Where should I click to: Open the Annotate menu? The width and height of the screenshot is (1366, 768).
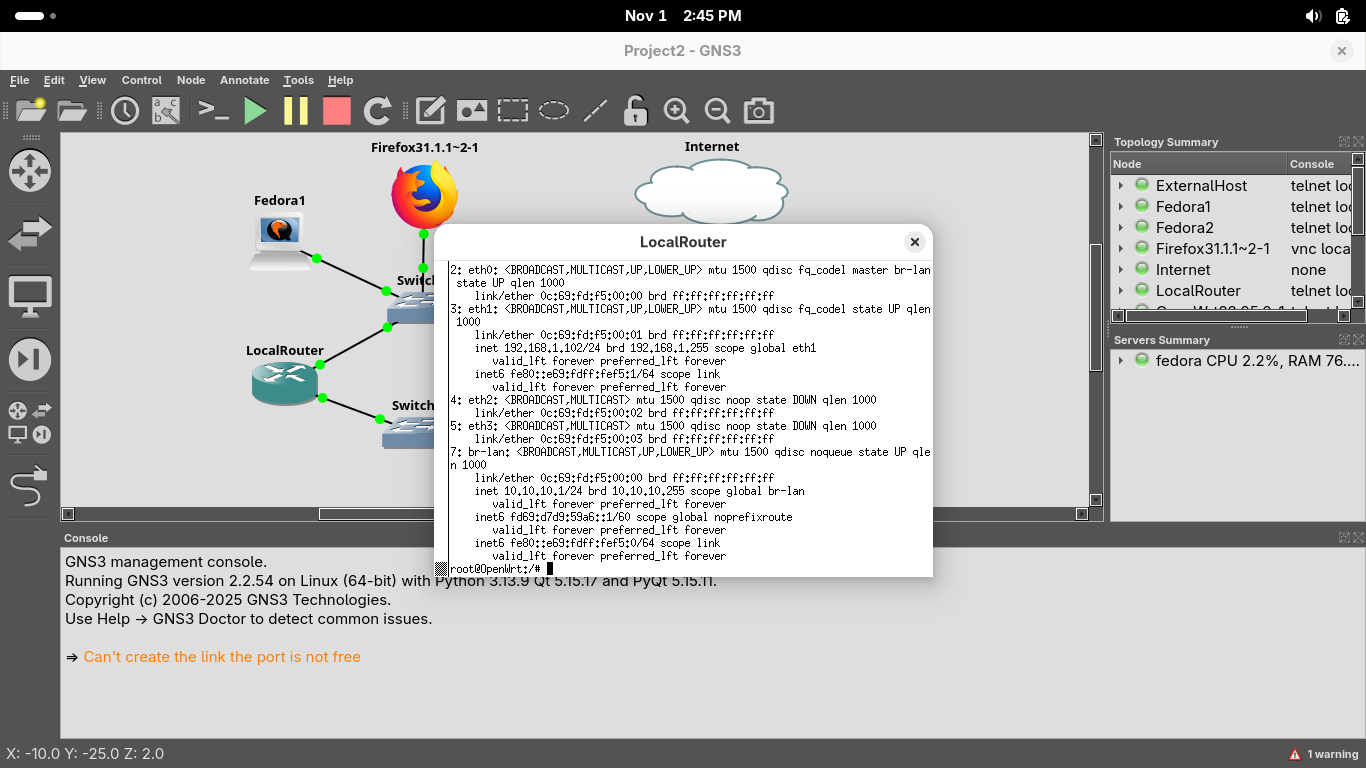coord(244,80)
